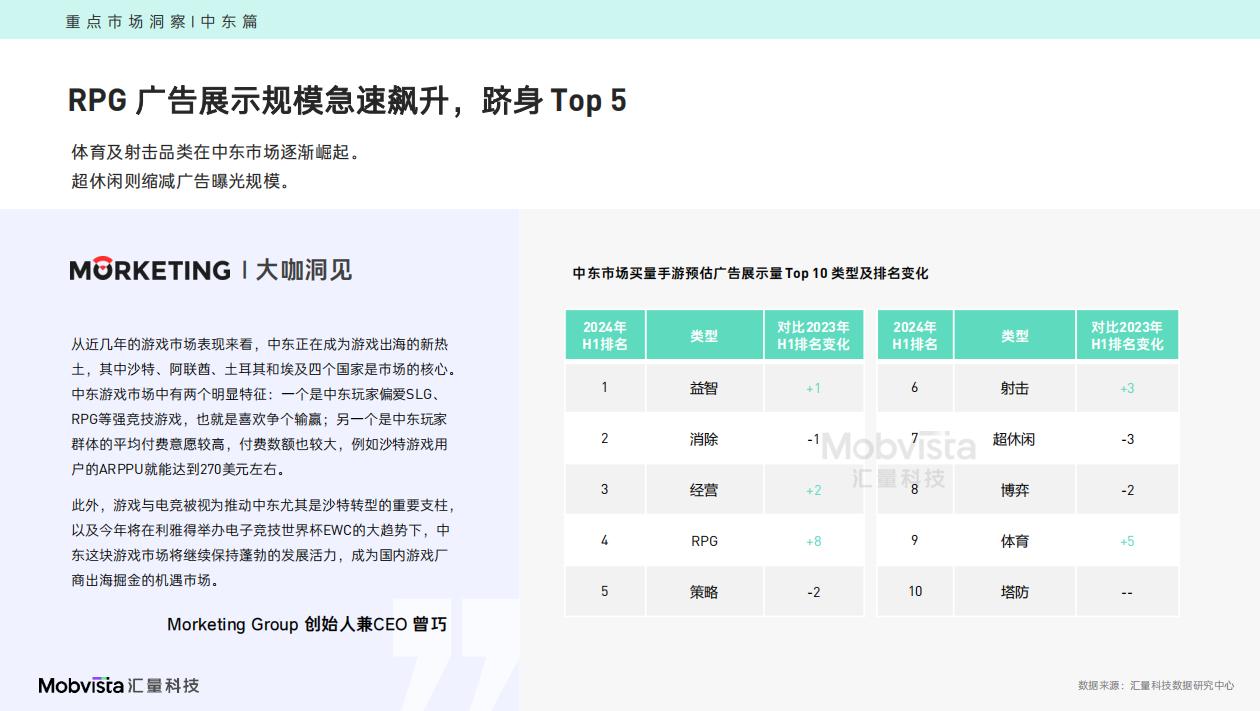The image size is (1260, 711).
Task: Click the table title 中东市场买量手游 Top 10
Action: [x=750, y=273]
